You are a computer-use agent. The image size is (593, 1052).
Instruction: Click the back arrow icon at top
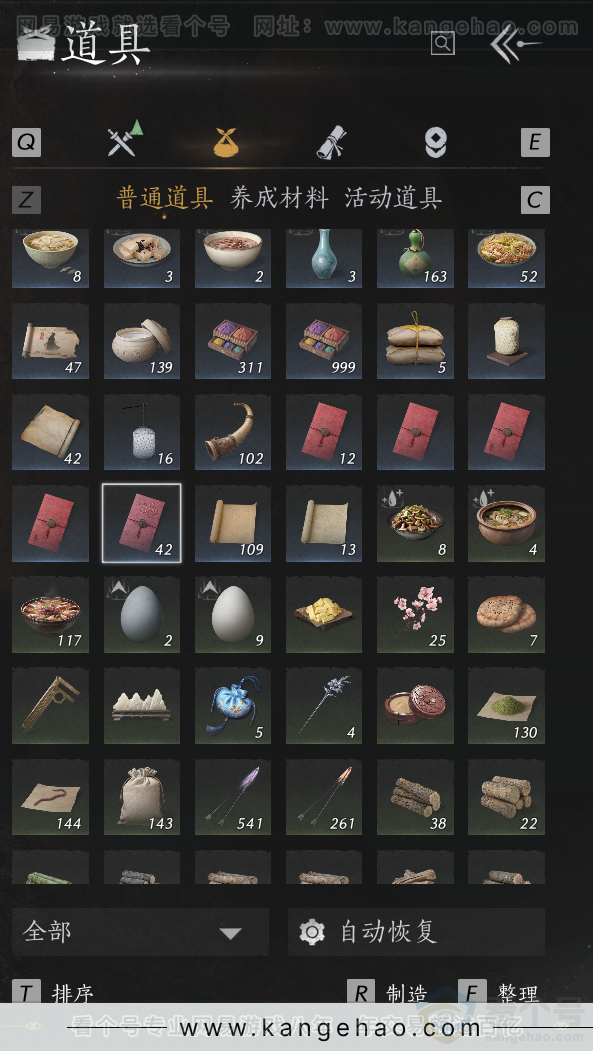[x=515, y=44]
